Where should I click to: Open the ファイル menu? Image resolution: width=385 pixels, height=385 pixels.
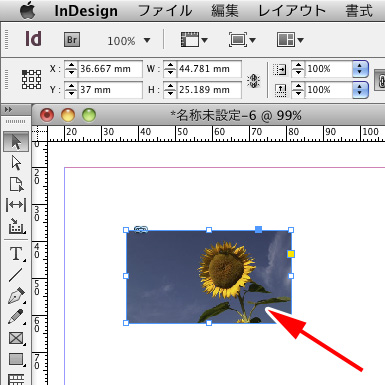point(165,11)
